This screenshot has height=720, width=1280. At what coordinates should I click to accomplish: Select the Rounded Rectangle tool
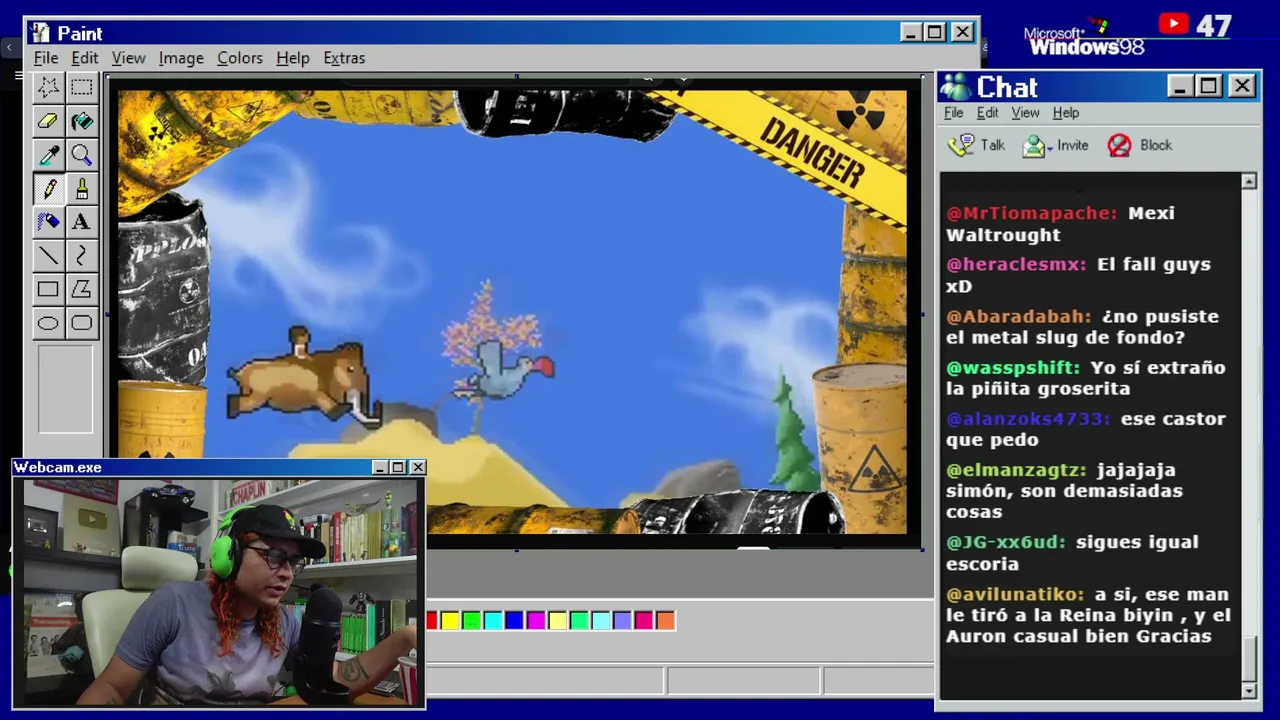point(82,323)
